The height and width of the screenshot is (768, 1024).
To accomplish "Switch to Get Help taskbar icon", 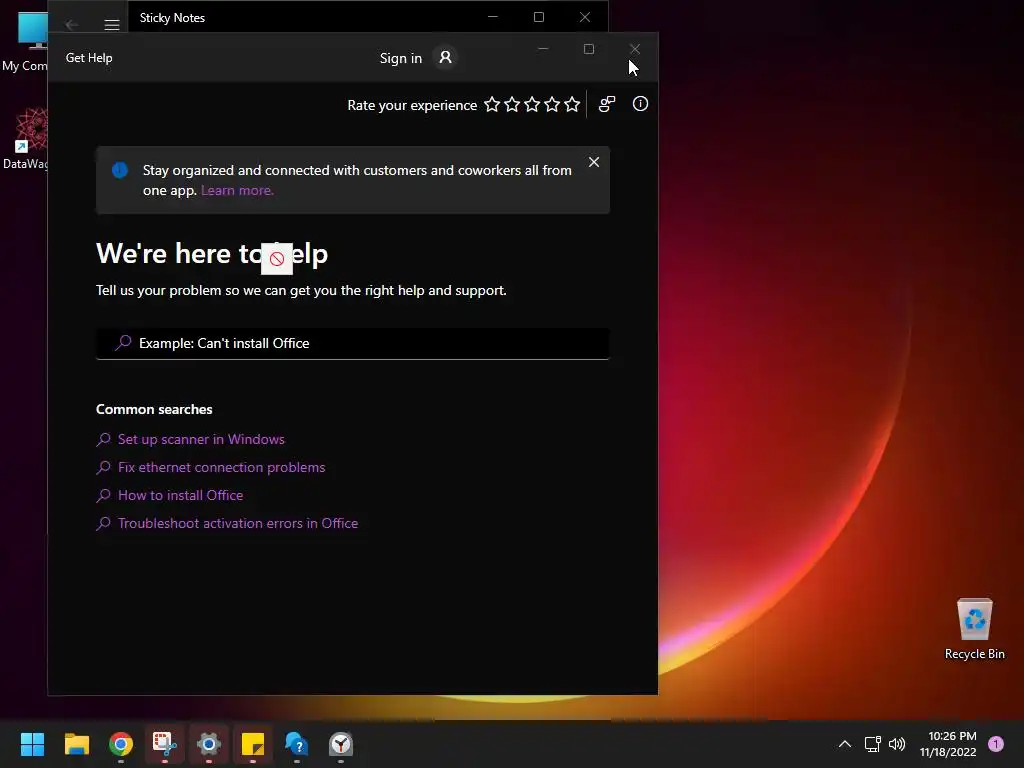I will [296, 744].
